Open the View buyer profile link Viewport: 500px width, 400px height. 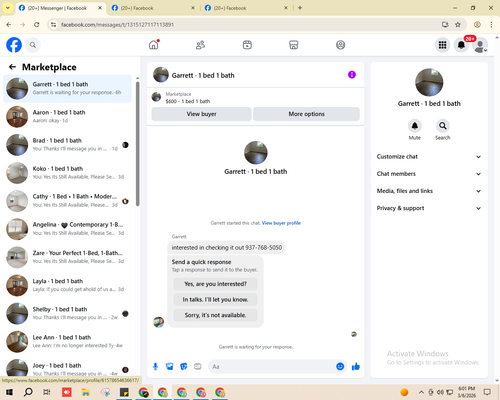click(281, 223)
